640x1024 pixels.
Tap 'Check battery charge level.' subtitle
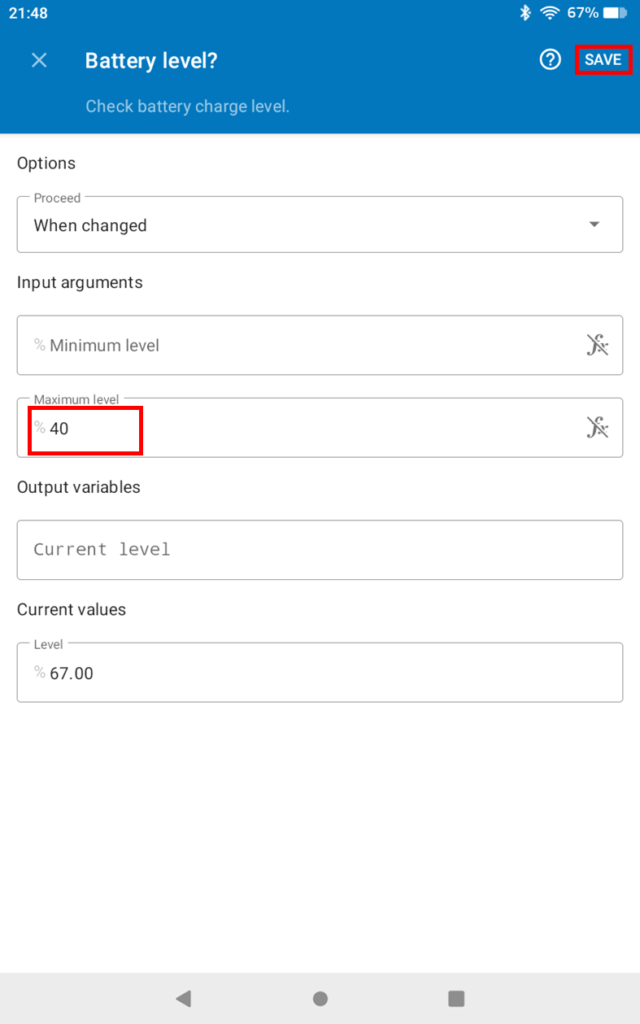coord(187,106)
